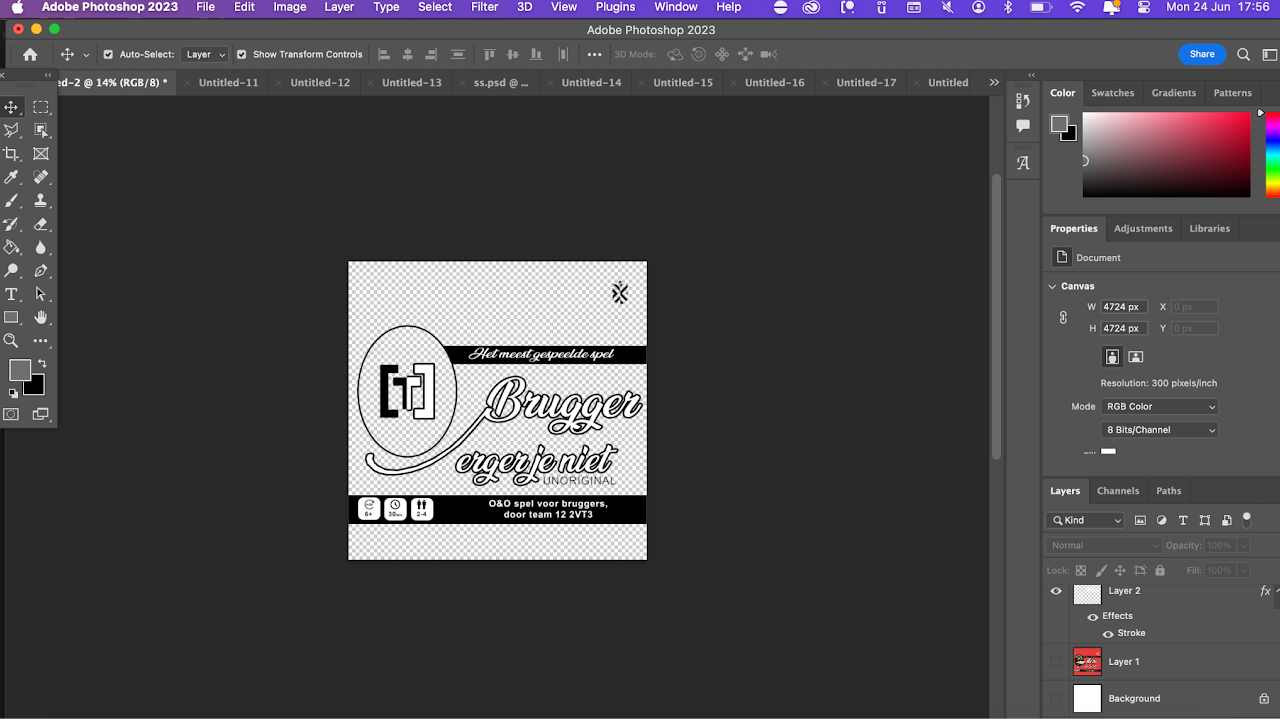Viewport: 1280px width, 719px height.
Task: Switch to the Adjustments panel tab
Action: click(x=1143, y=229)
